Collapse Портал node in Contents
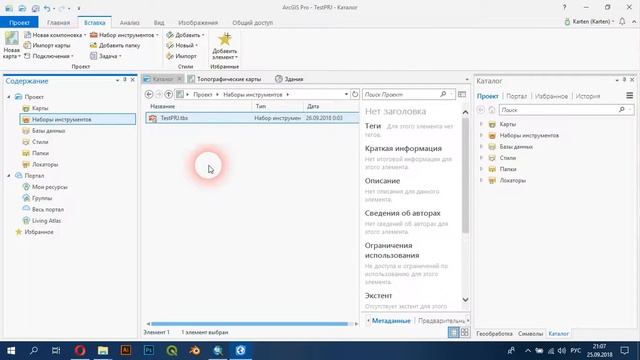 (x=9, y=176)
